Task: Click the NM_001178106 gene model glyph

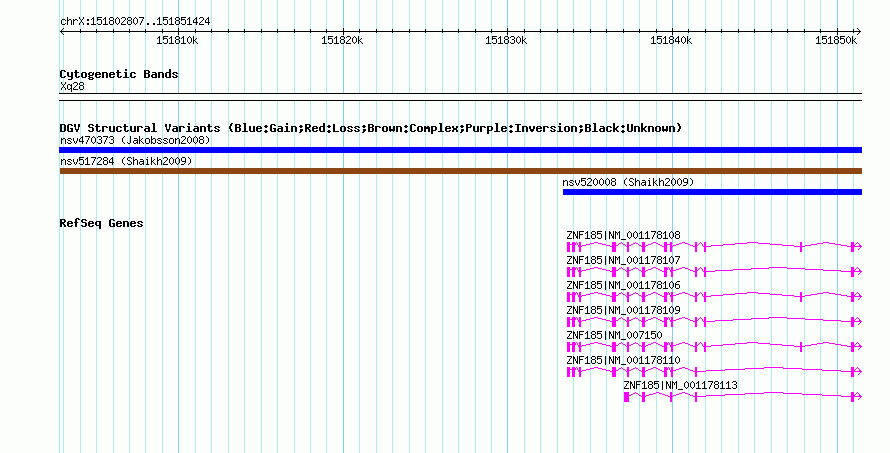Action: pos(714,296)
